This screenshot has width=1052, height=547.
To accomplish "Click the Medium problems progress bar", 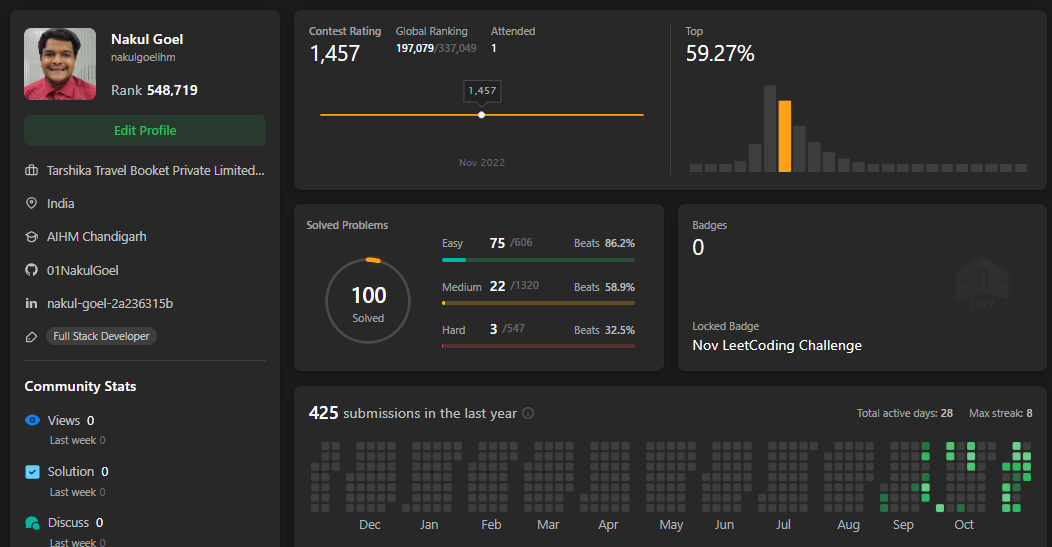I will (538, 303).
